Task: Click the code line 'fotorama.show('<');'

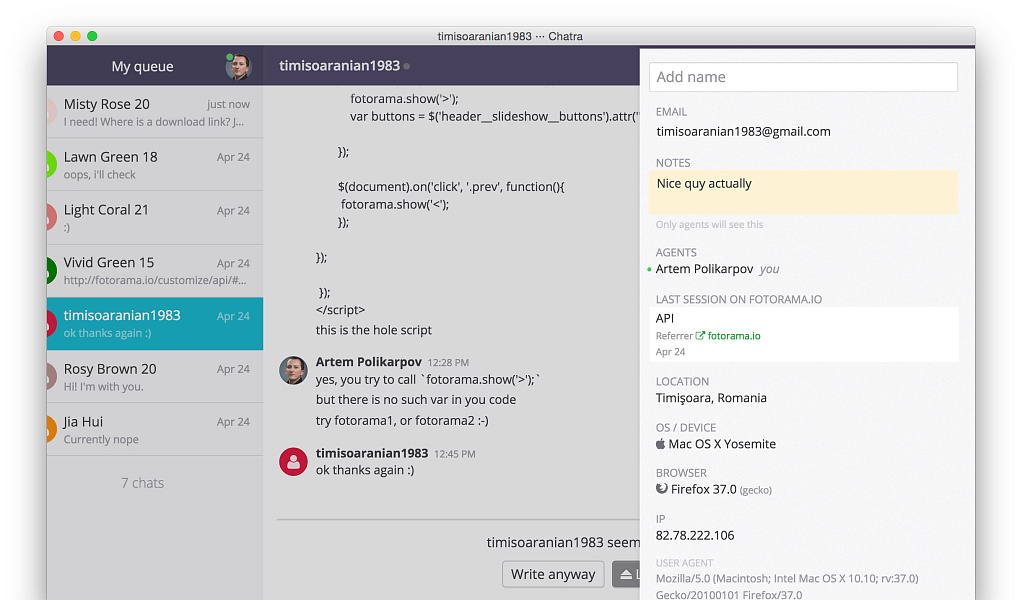Action: pos(395,205)
